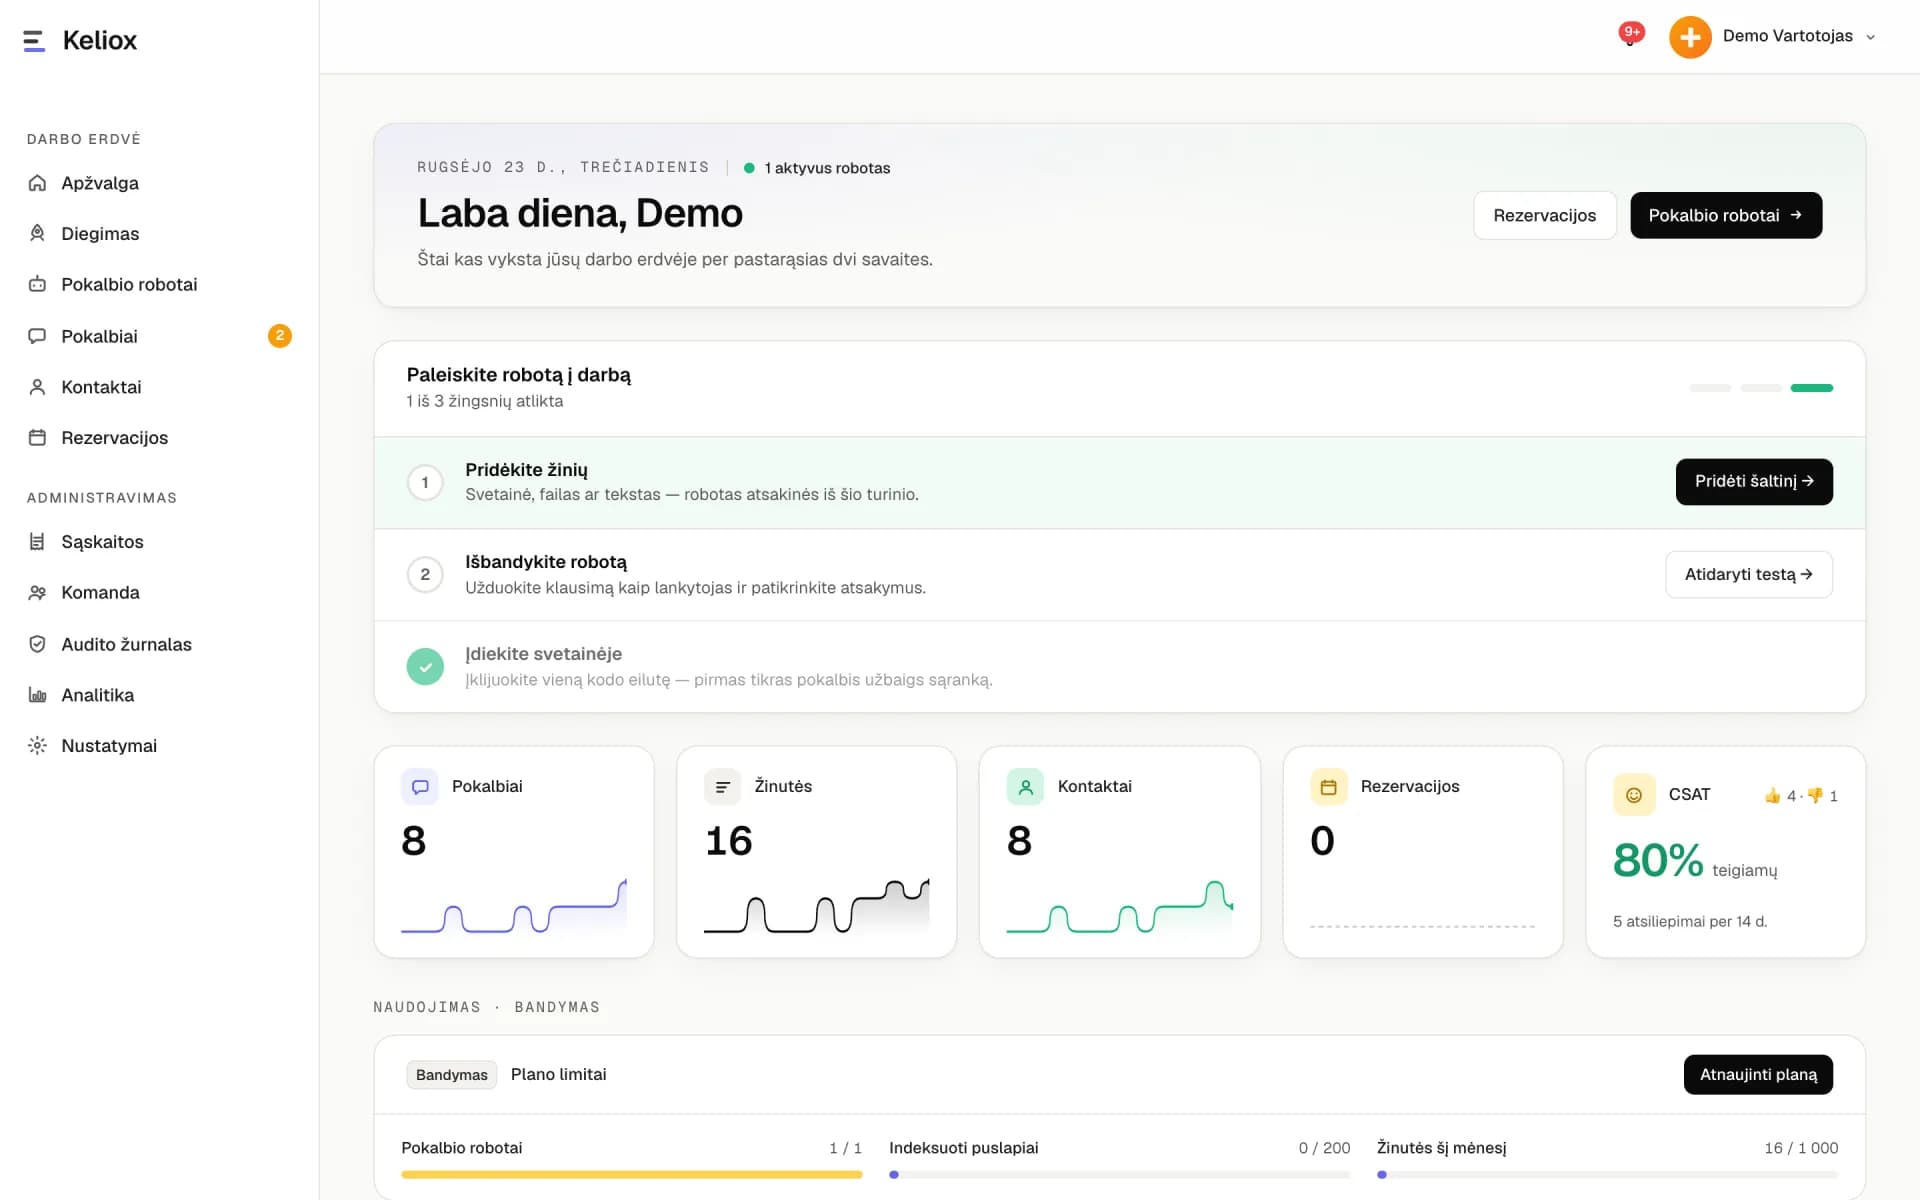Image resolution: width=1920 pixels, height=1200 pixels.
Task: Open the notifications bell with the 9+ badge
Action: [x=1631, y=36]
